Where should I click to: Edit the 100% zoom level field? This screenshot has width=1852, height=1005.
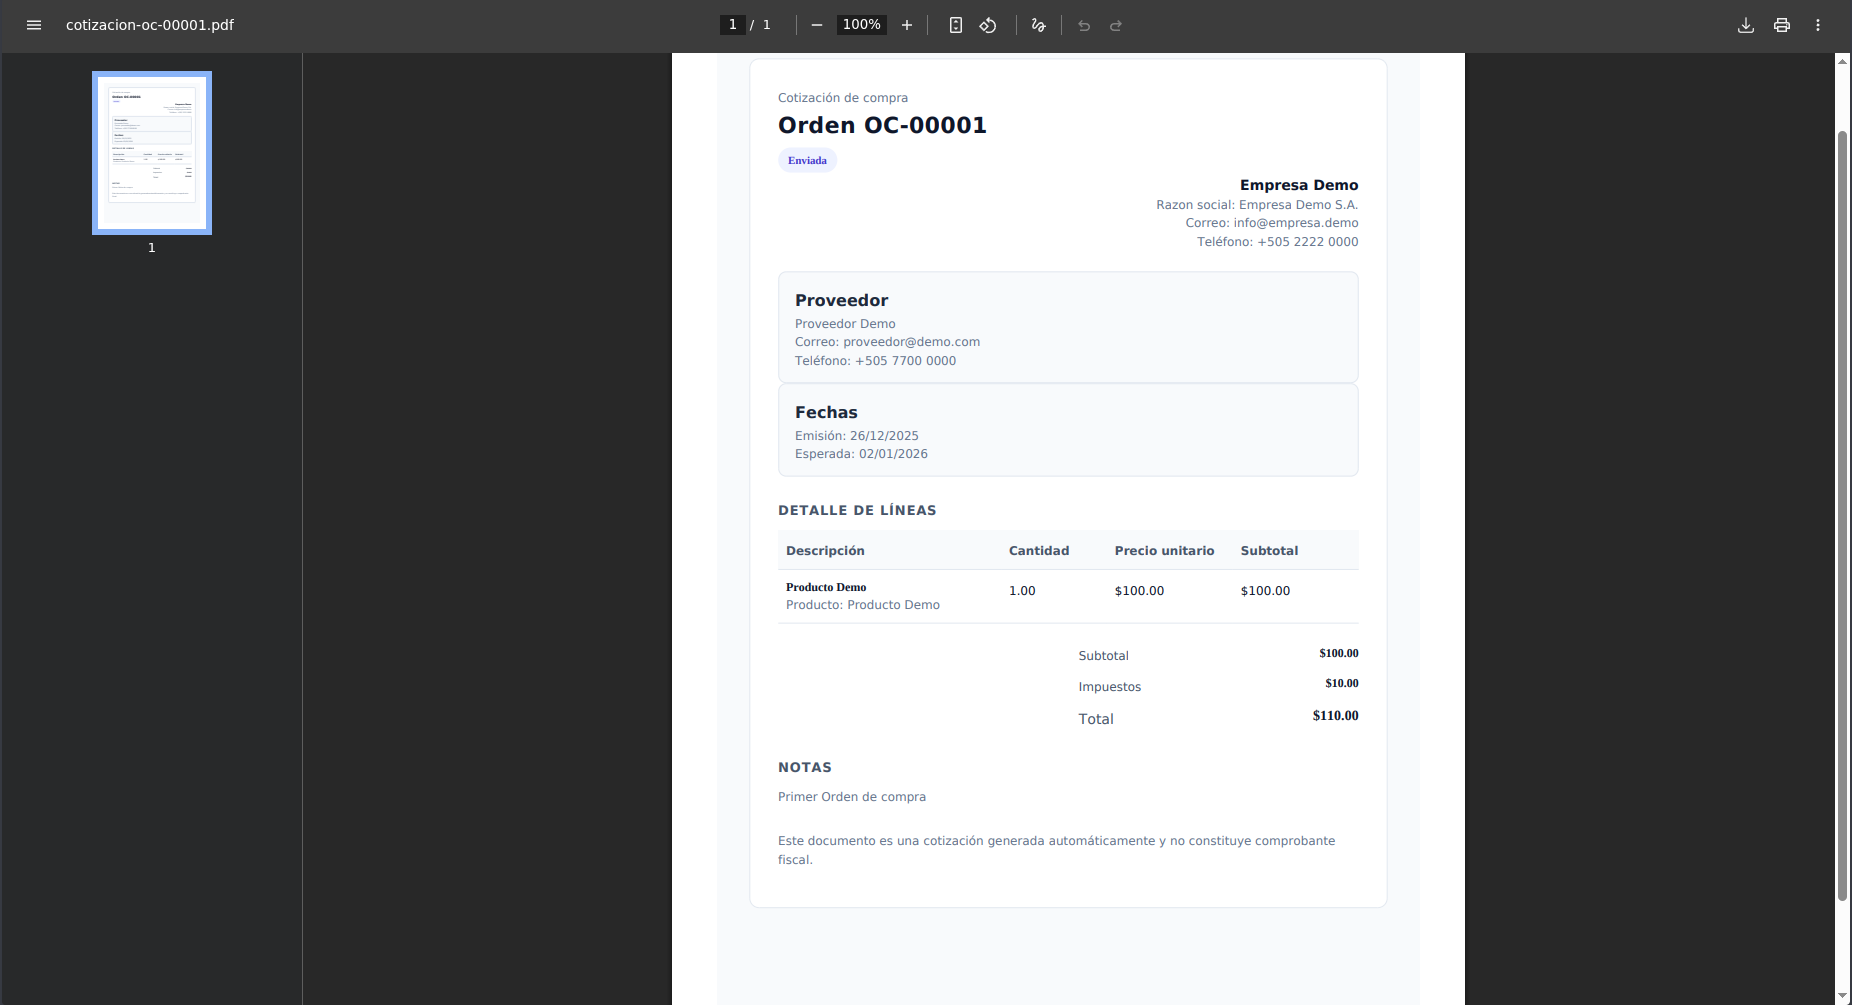[862, 25]
